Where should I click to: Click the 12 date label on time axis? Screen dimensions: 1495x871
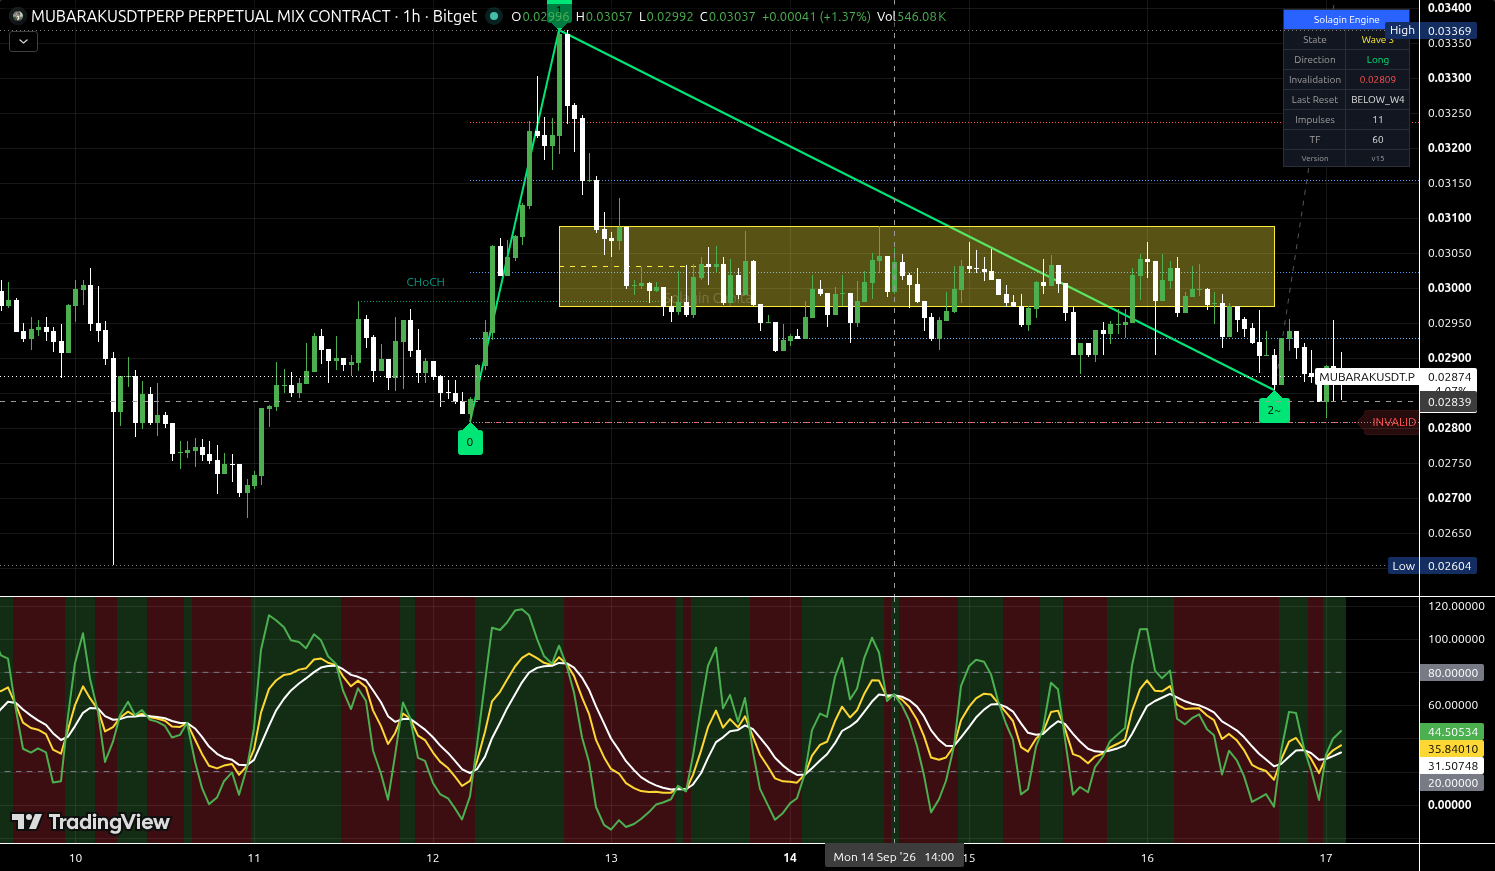coord(433,858)
